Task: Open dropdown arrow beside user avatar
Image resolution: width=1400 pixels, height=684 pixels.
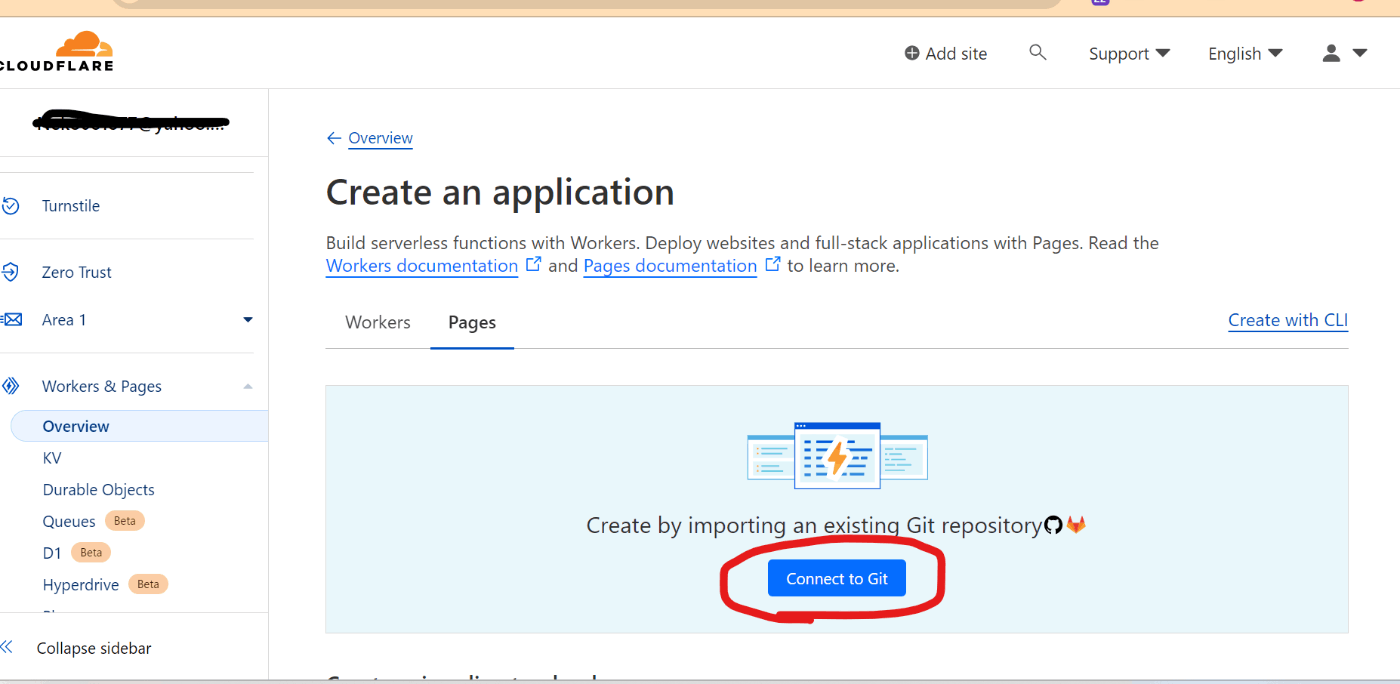Action: (x=1359, y=53)
